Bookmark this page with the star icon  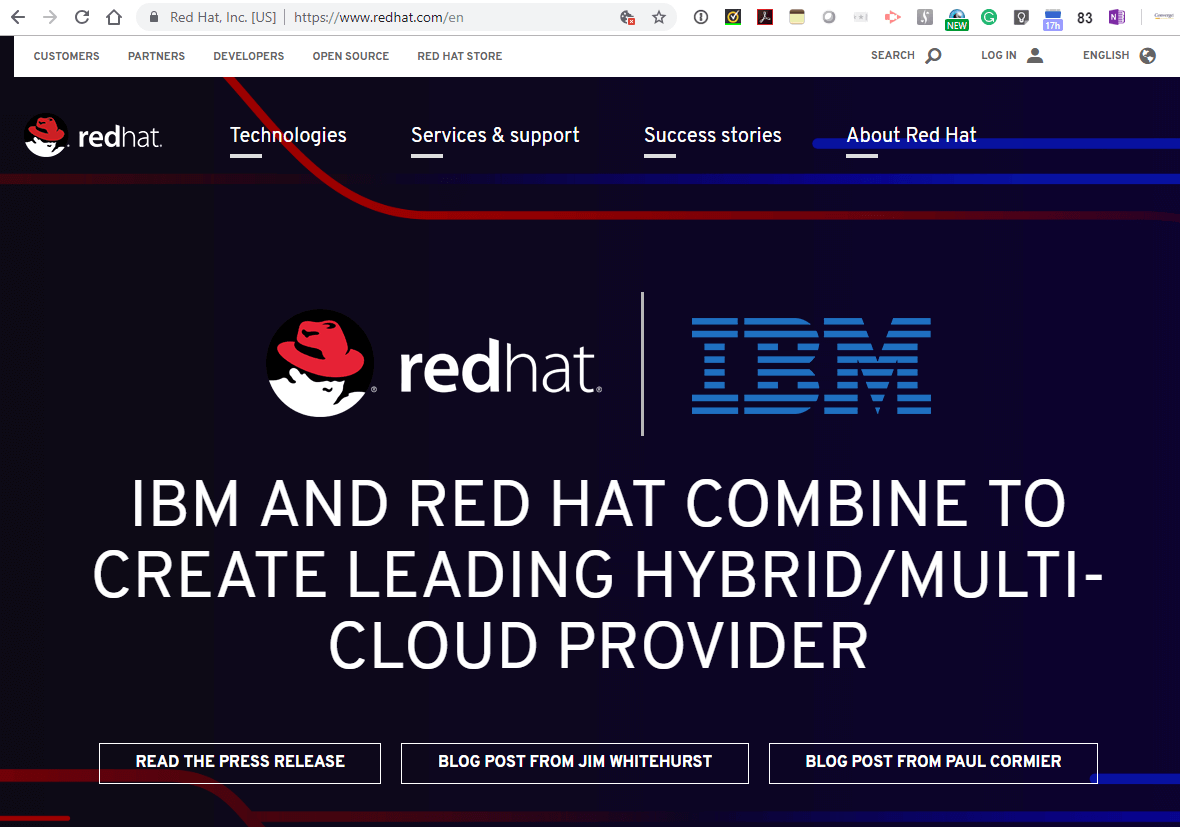pos(657,17)
